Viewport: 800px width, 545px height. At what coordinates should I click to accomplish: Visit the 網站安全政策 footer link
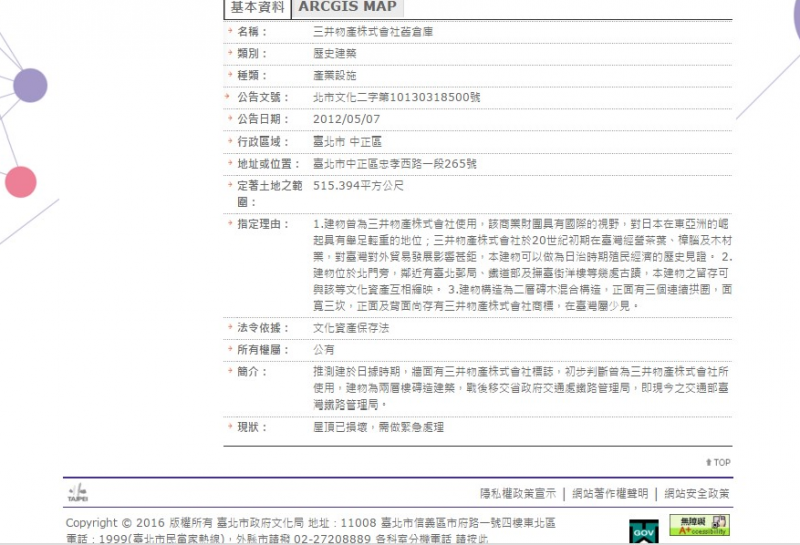pos(697,494)
